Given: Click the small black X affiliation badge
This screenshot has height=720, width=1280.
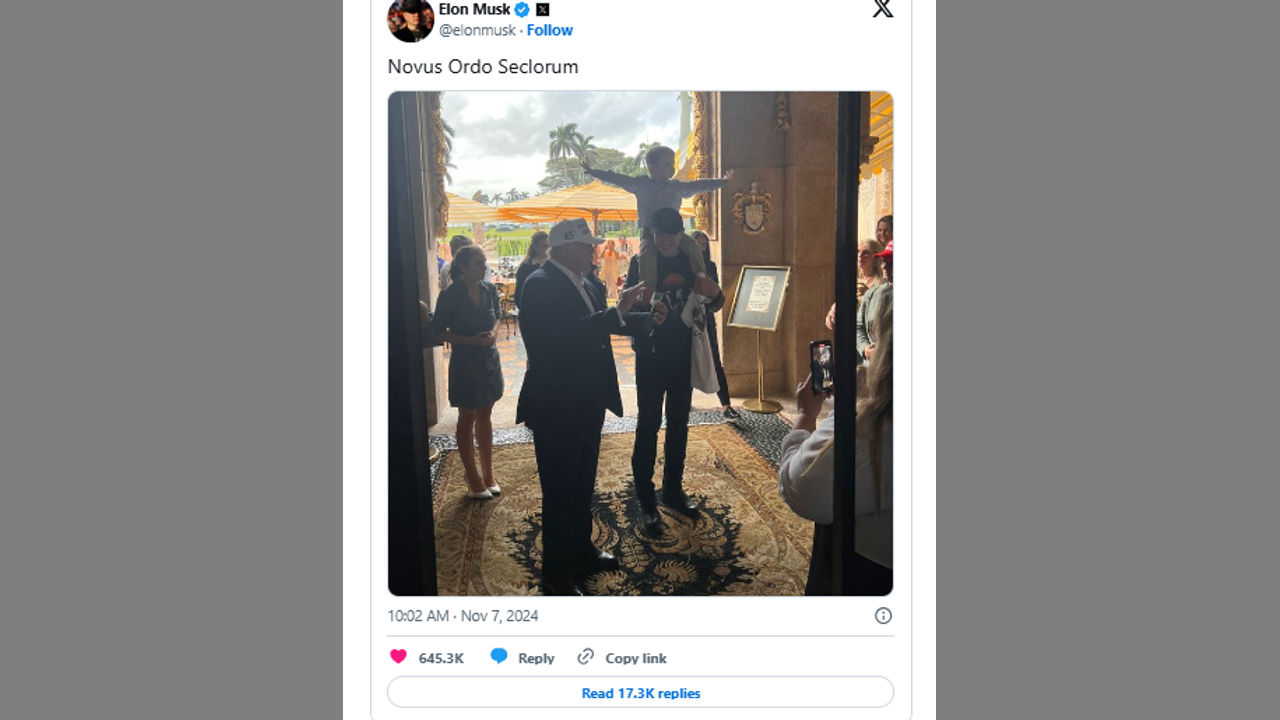Looking at the screenshot, I should click(x=543, y=10).
